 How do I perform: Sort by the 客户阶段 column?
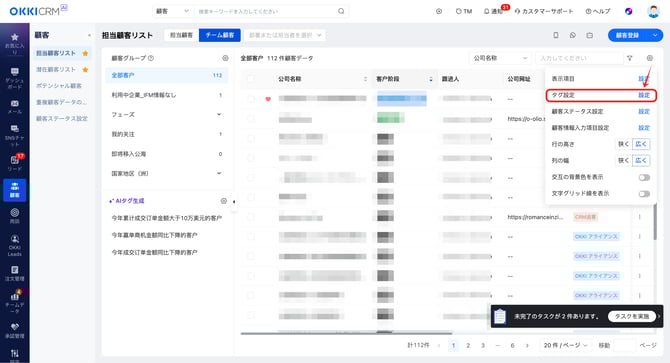click(x=431, y=79)
